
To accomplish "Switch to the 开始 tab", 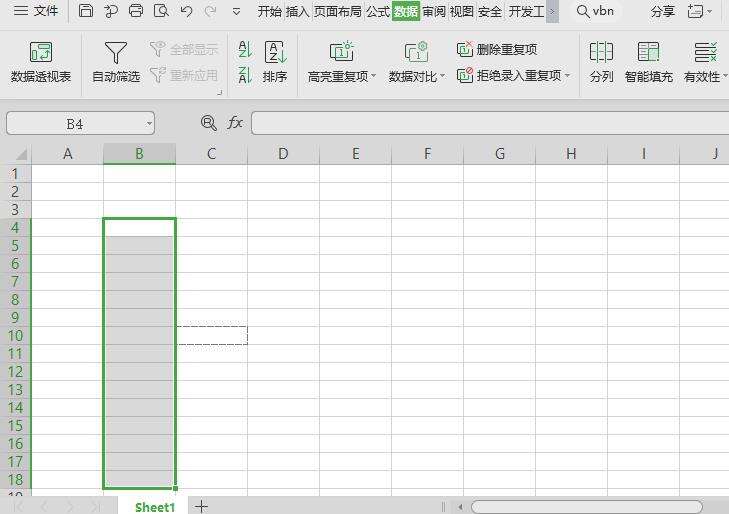I will [270, 11].
